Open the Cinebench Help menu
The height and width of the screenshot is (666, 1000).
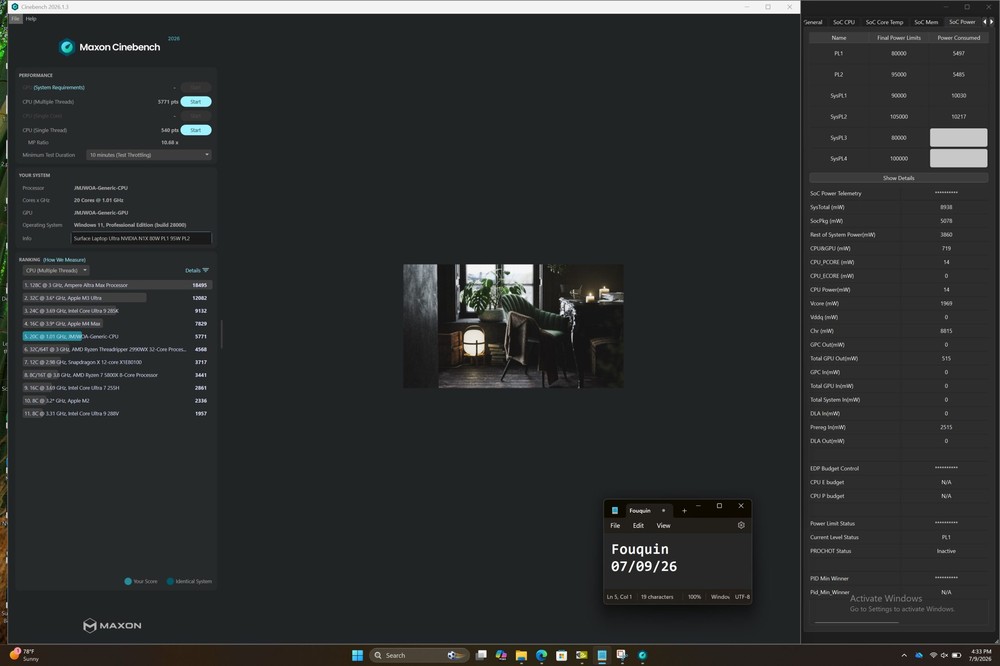click(x=31, y=18)
